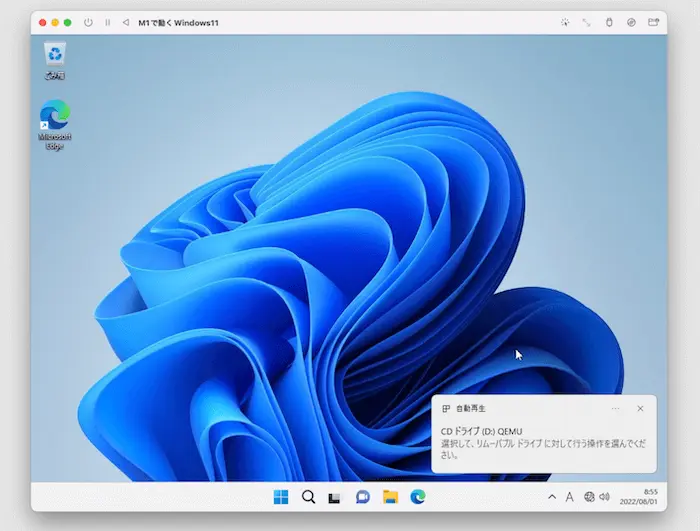Click the restart triangle icon in title bar

126,22
